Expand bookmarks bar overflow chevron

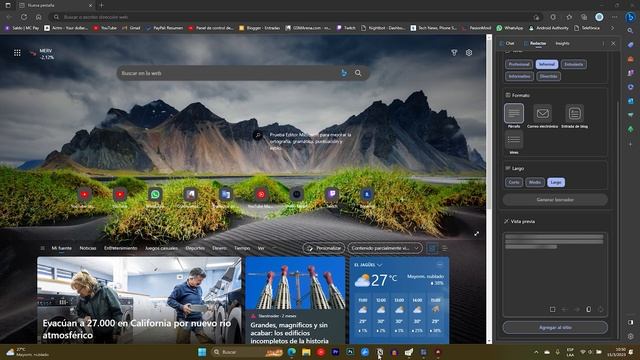tap(612, 28)
